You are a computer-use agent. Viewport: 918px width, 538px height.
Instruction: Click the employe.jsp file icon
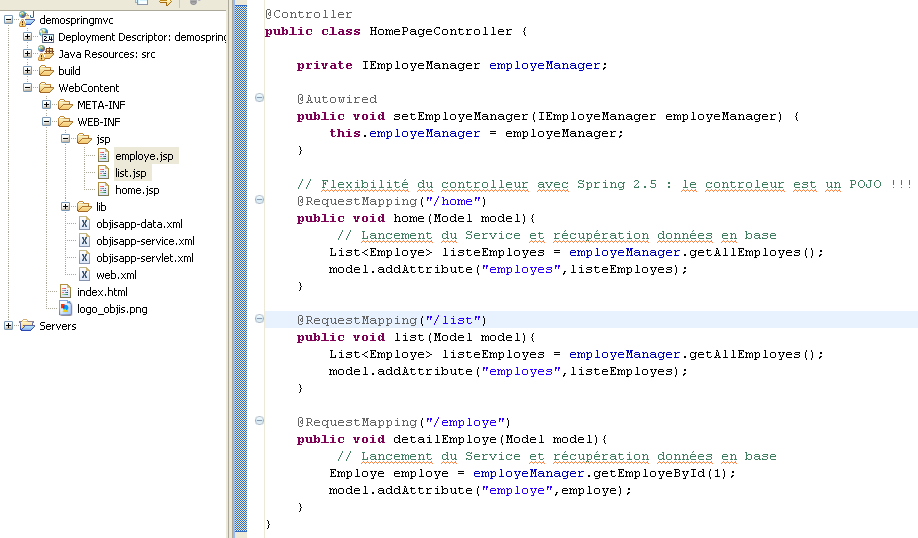click(x=104, y=156)
